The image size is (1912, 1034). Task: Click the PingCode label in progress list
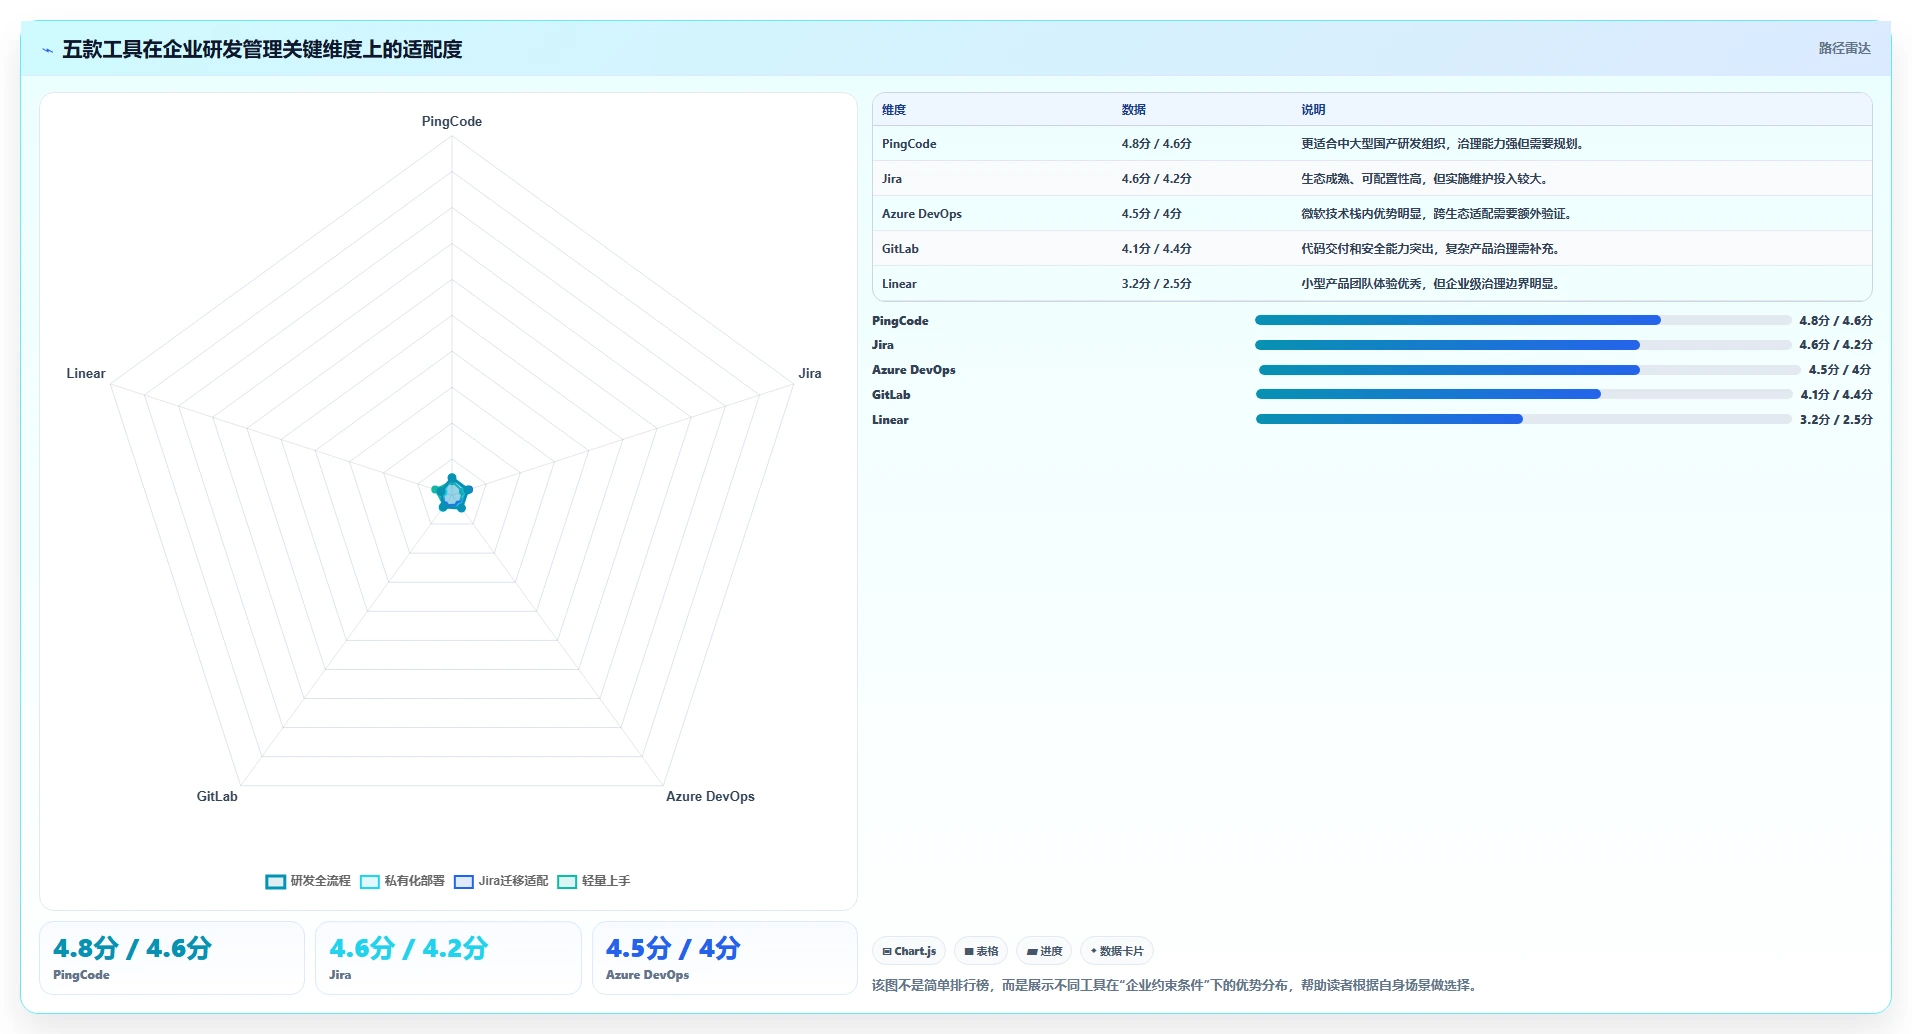(x=900, y=321)
